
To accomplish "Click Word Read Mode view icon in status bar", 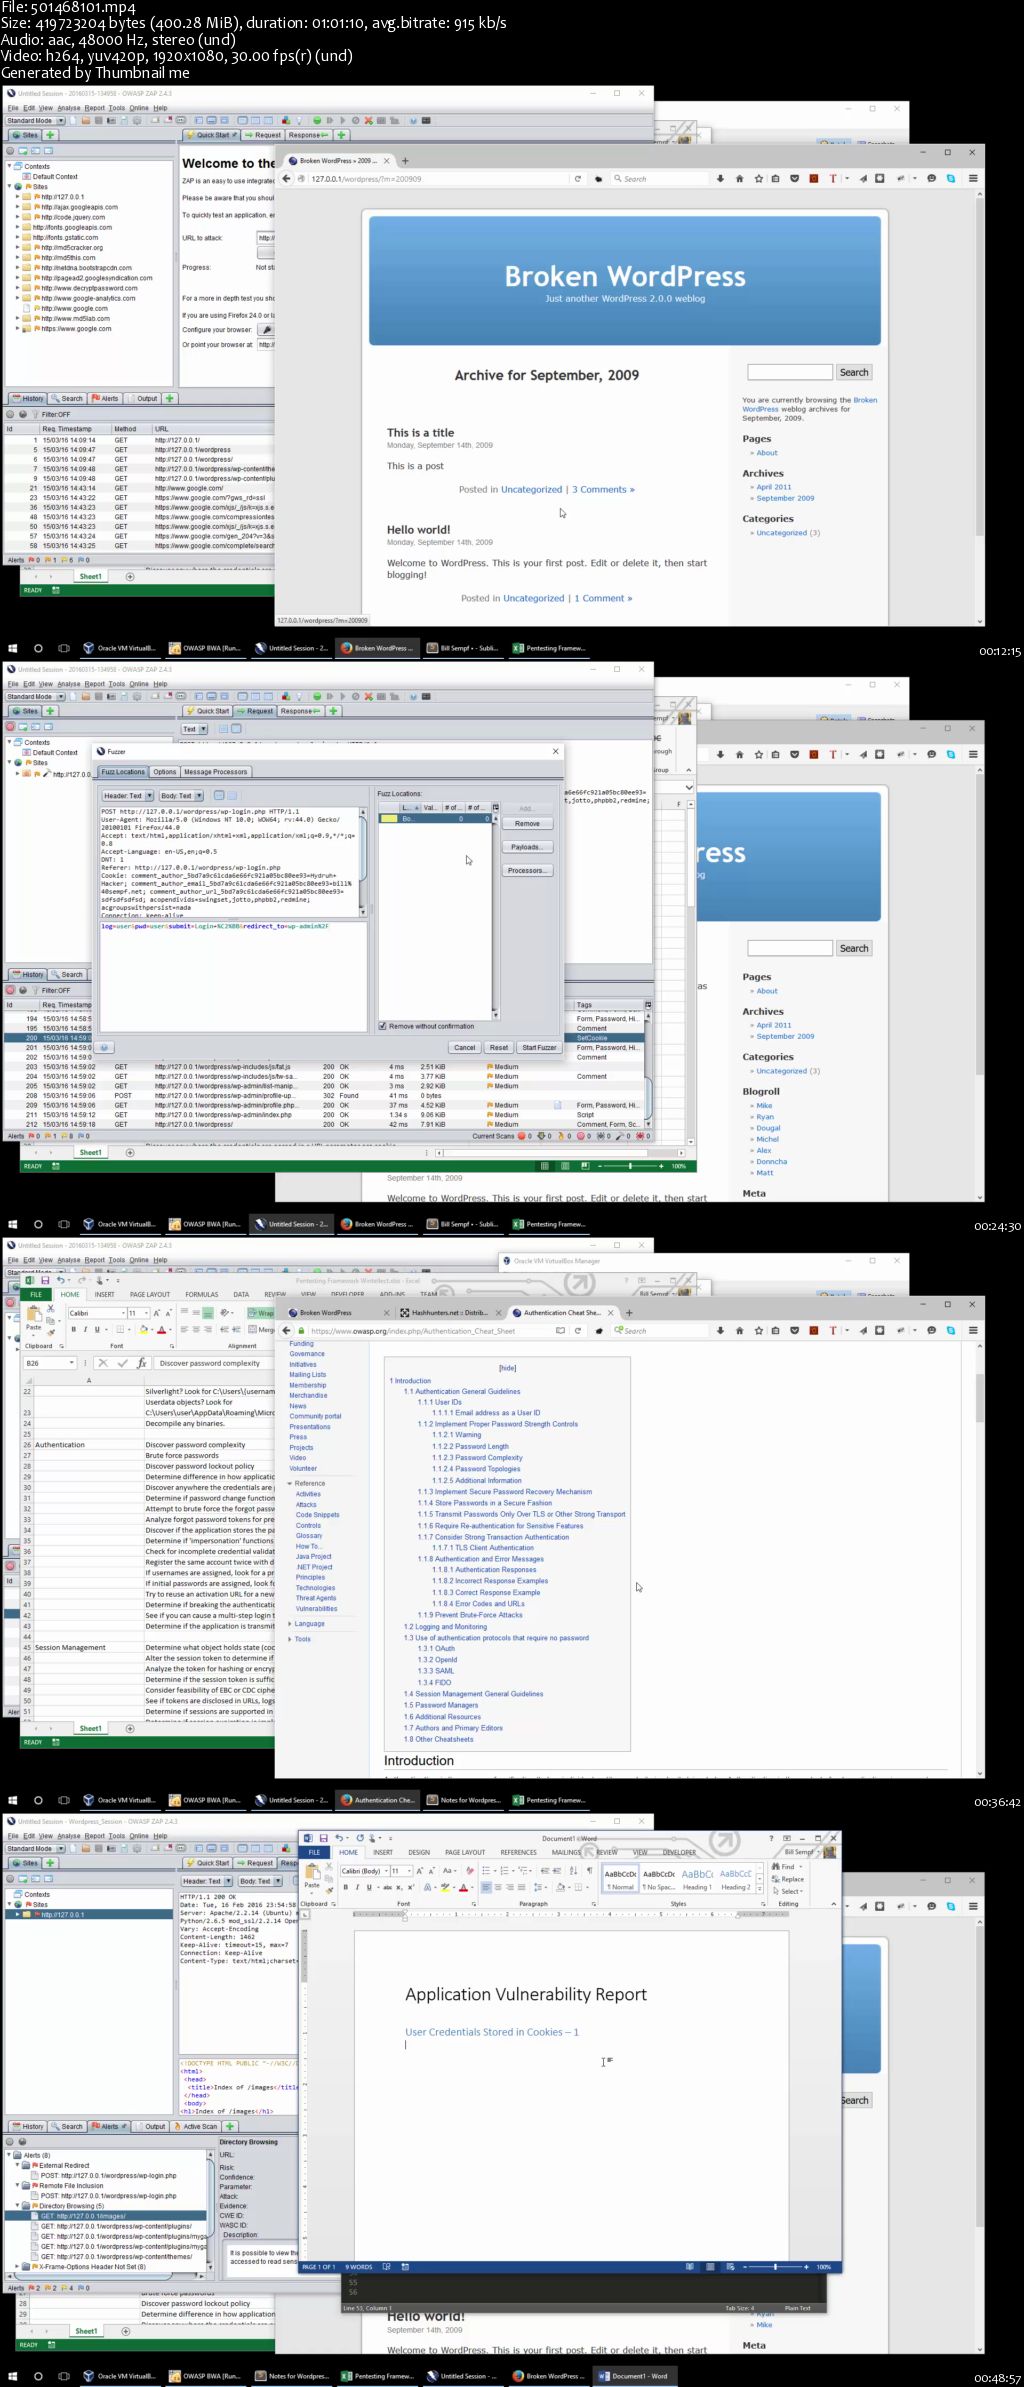I will [690, 2266].
